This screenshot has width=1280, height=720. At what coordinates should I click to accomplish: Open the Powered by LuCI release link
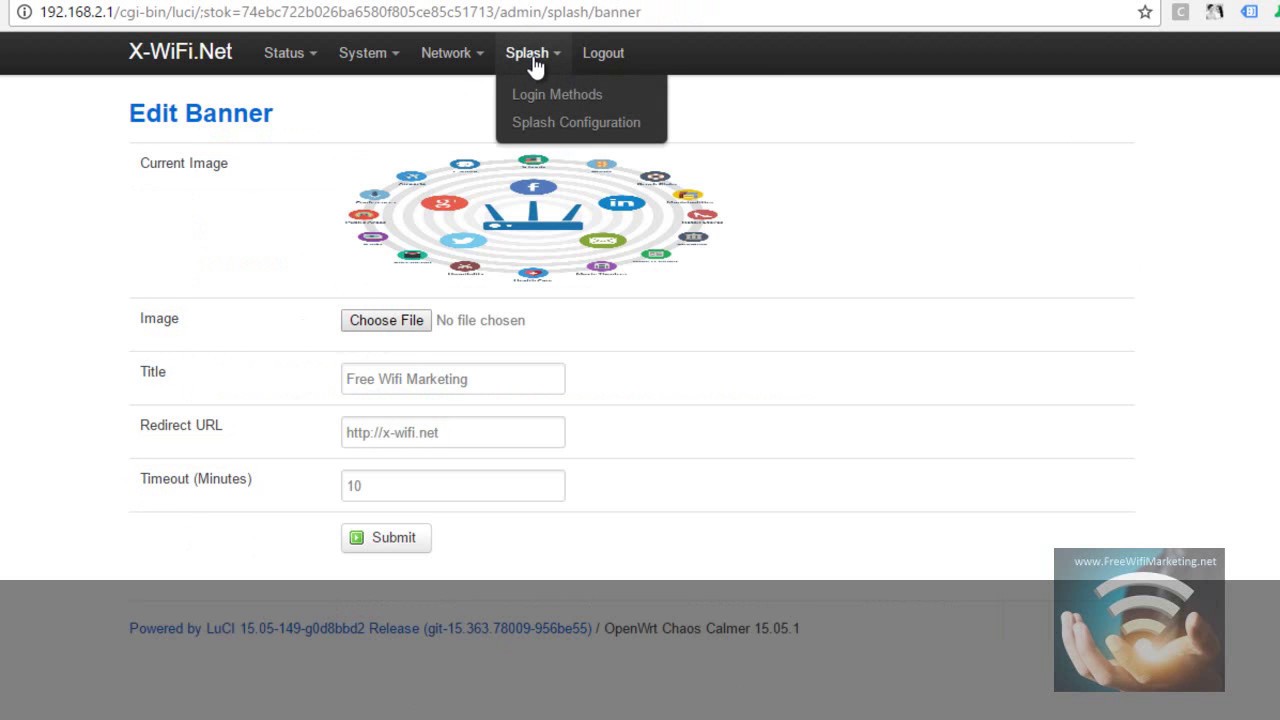tap(360, 628)
